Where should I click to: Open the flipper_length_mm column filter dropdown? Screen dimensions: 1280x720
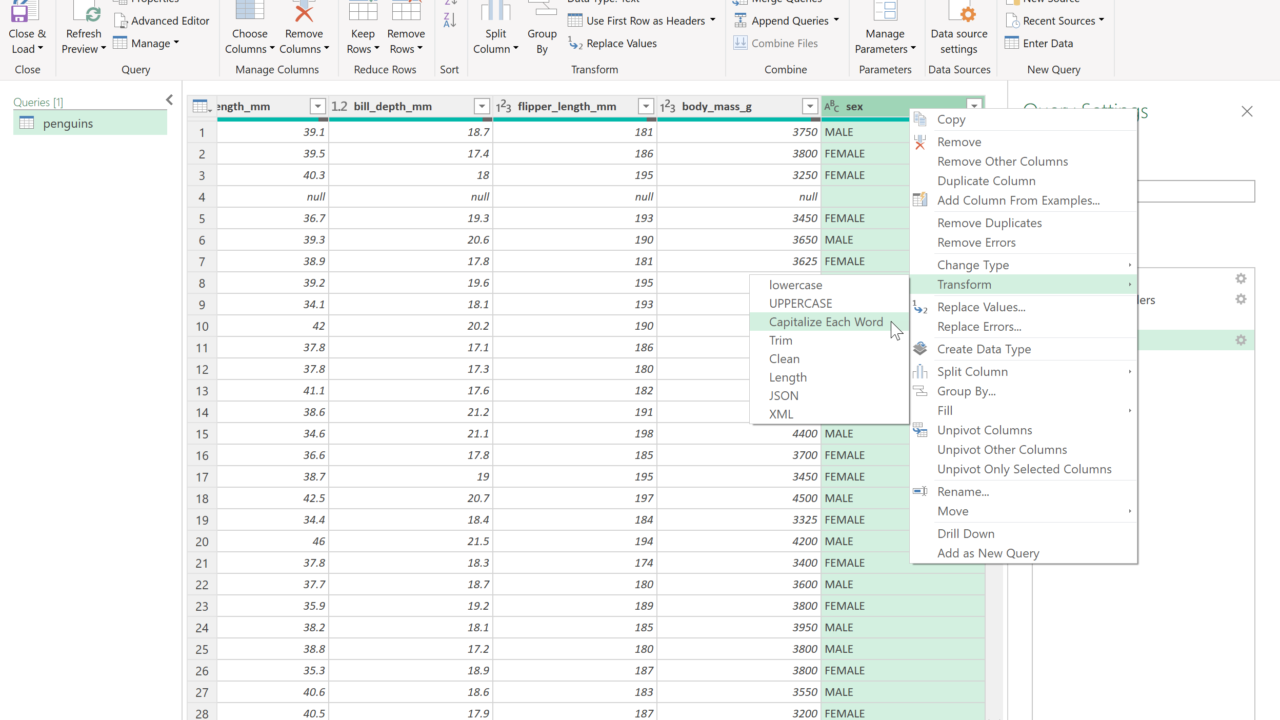(645, 106)
